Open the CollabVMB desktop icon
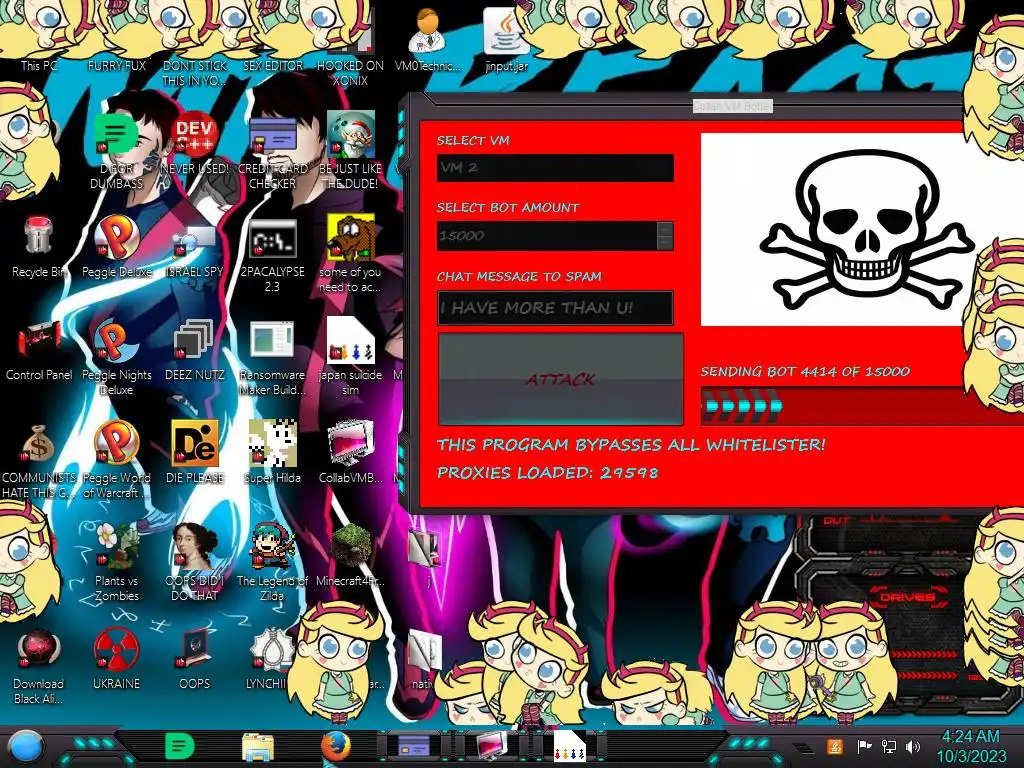The width and height of the screenshot is (1024, 768). coord(350,452)
